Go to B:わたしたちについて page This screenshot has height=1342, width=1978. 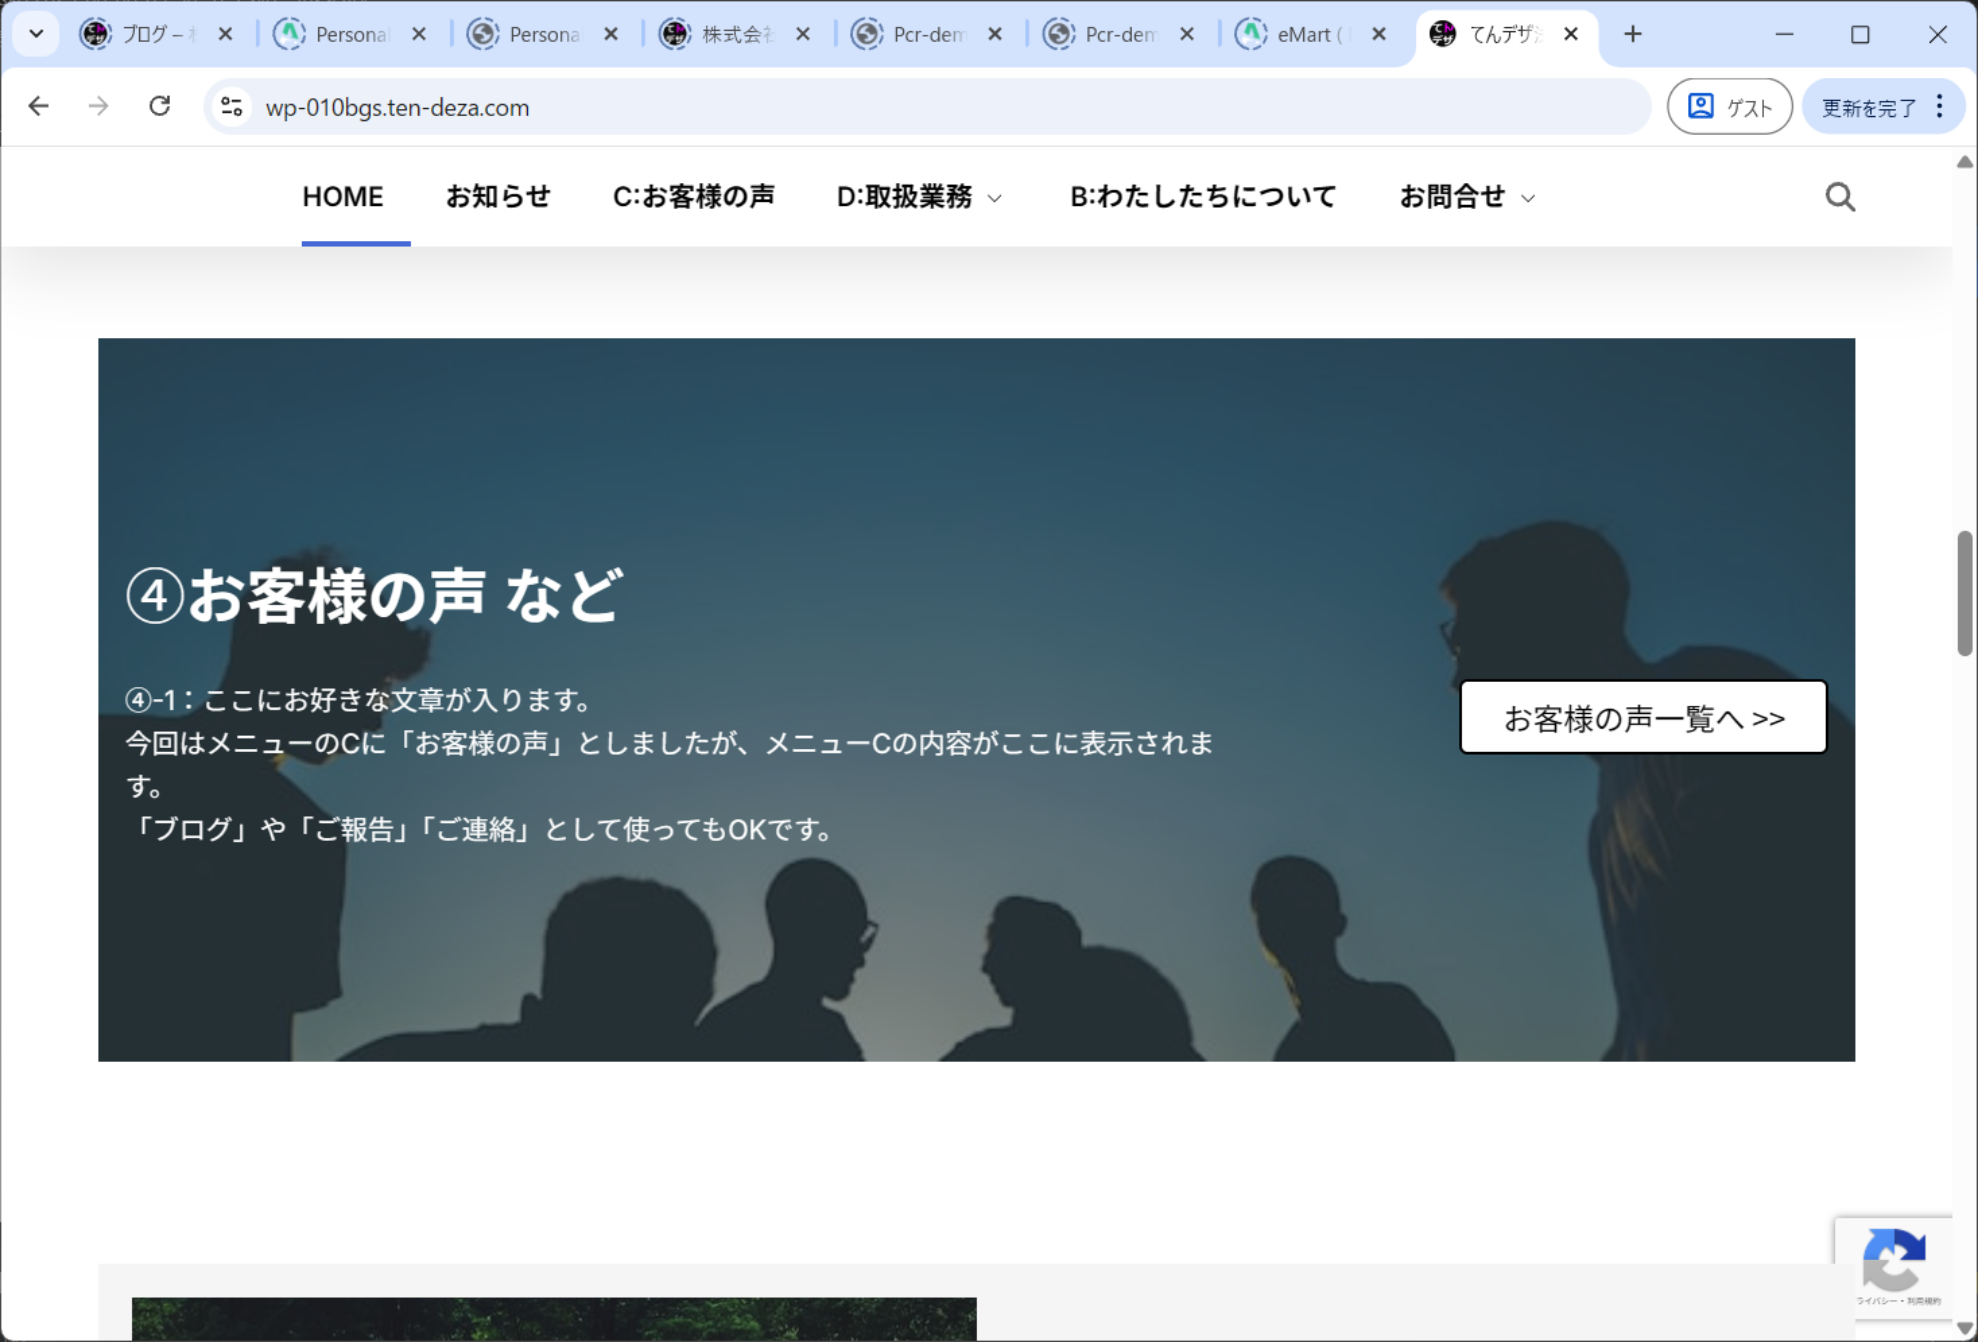pos(1202,197)
